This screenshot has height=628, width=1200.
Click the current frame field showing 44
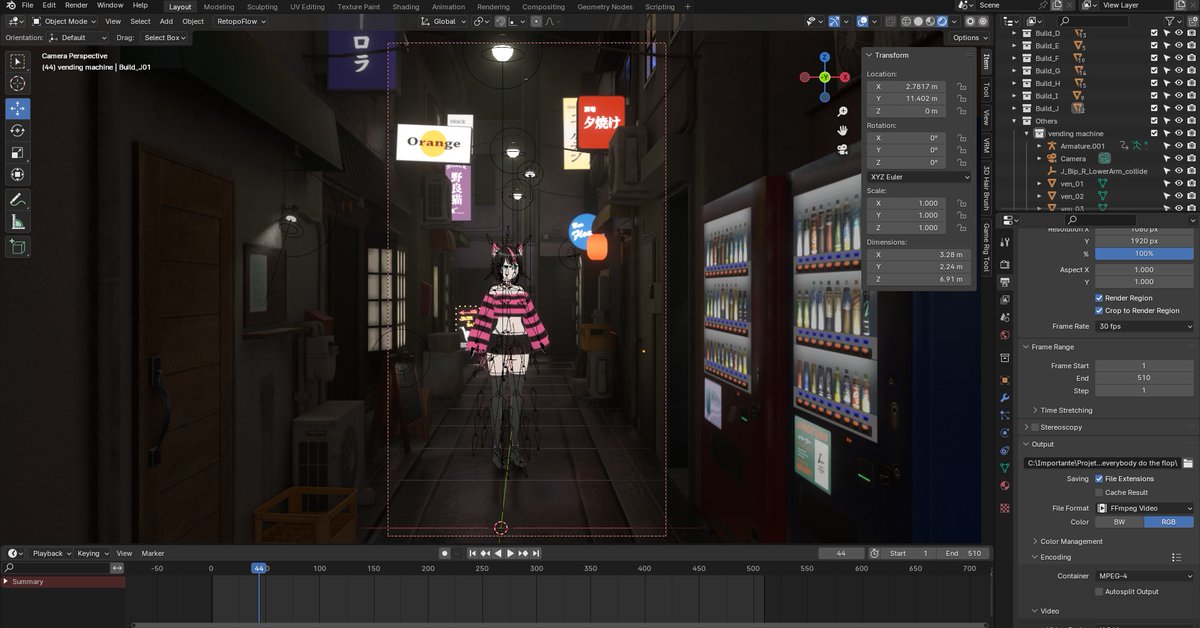840,553
